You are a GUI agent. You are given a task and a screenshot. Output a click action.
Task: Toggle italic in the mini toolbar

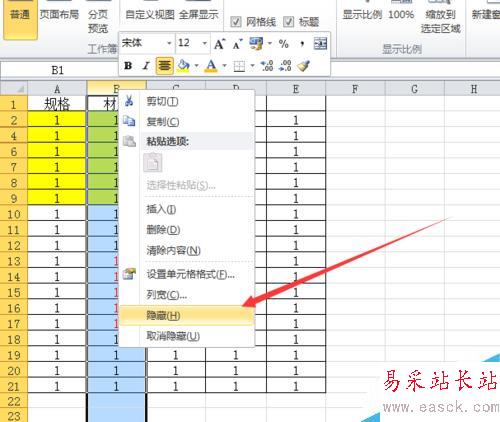(x=146, y=66)
